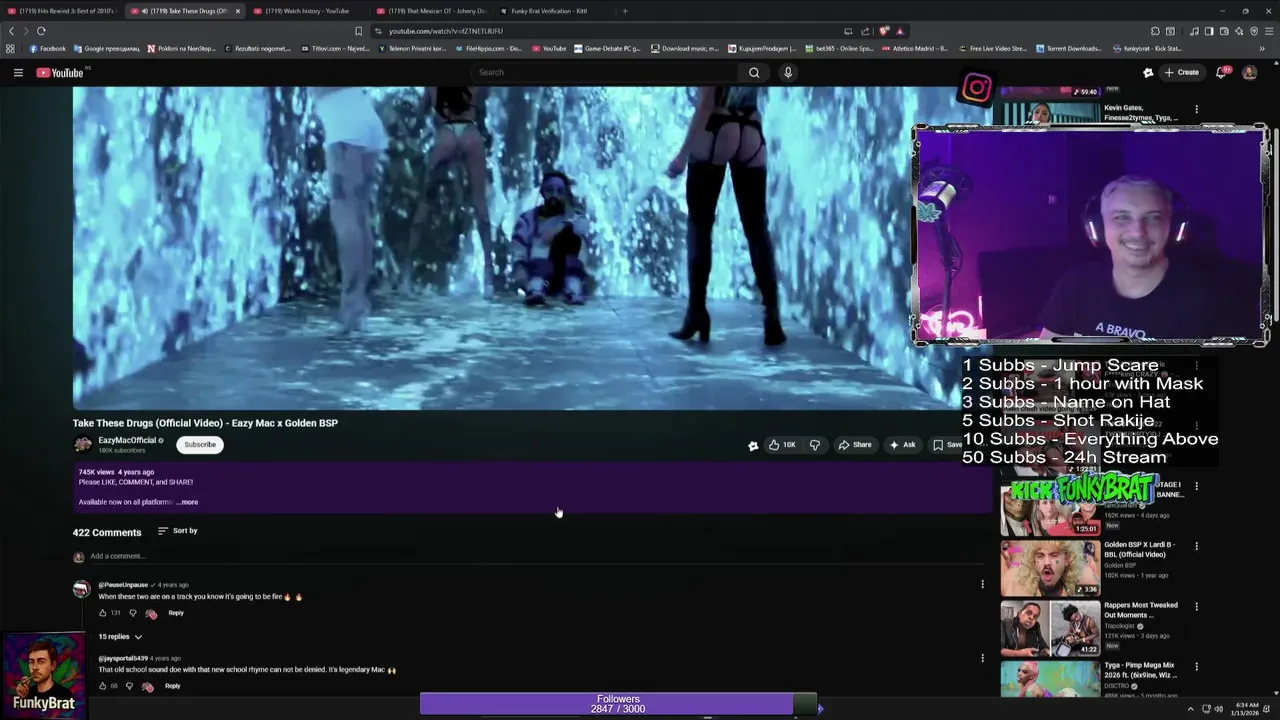Open the EazyMacOfficial channel avatar
The height and width of the screenshot is (720, 1280).
point(83,444)
